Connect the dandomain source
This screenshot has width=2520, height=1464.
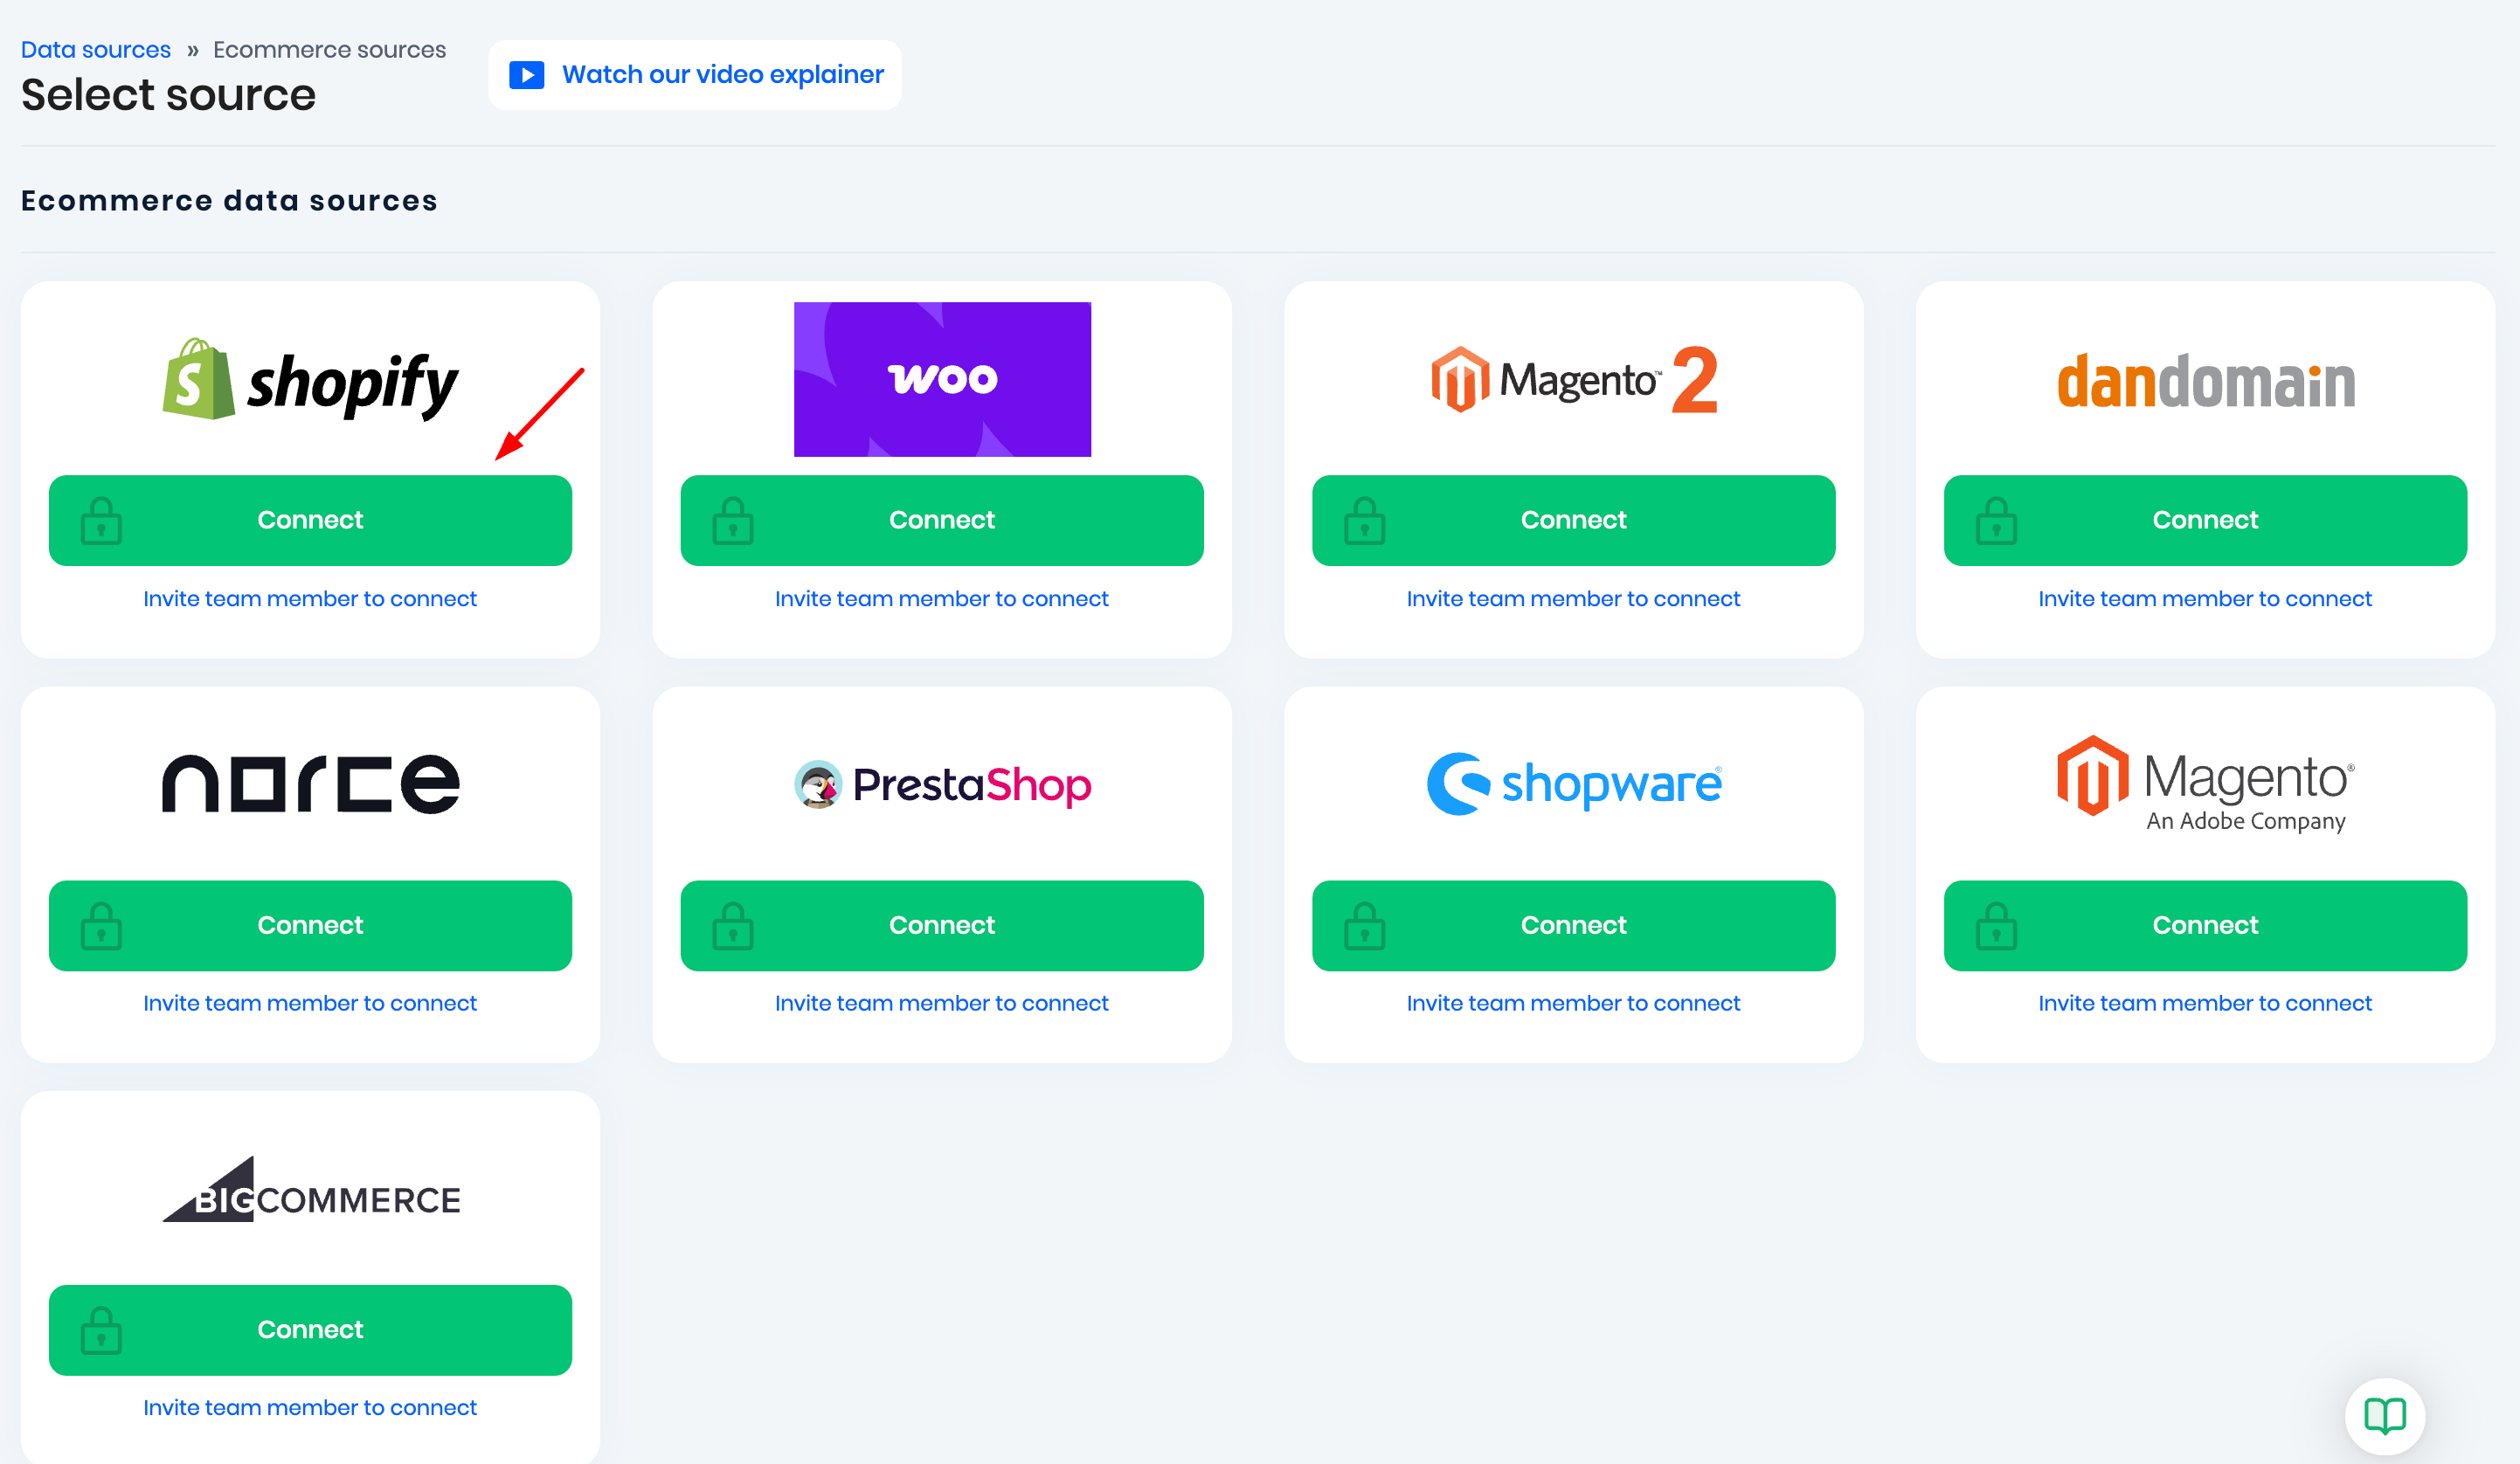(2204, 520)
